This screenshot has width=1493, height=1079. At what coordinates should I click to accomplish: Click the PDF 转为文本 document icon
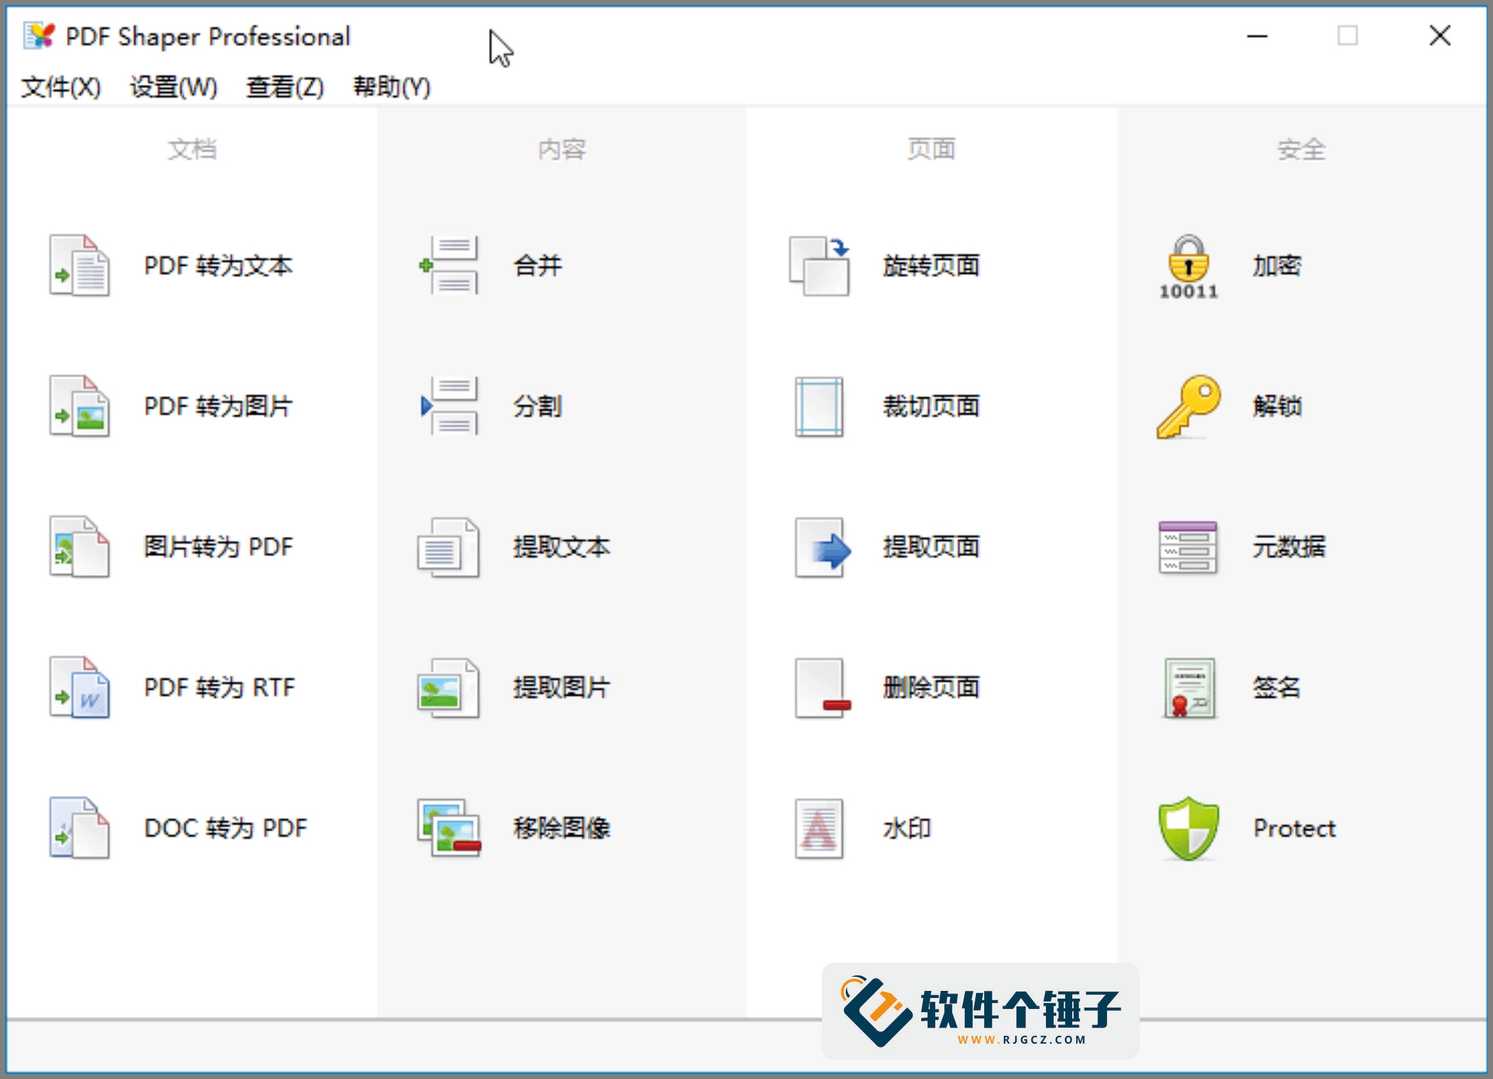click(79, 265)
